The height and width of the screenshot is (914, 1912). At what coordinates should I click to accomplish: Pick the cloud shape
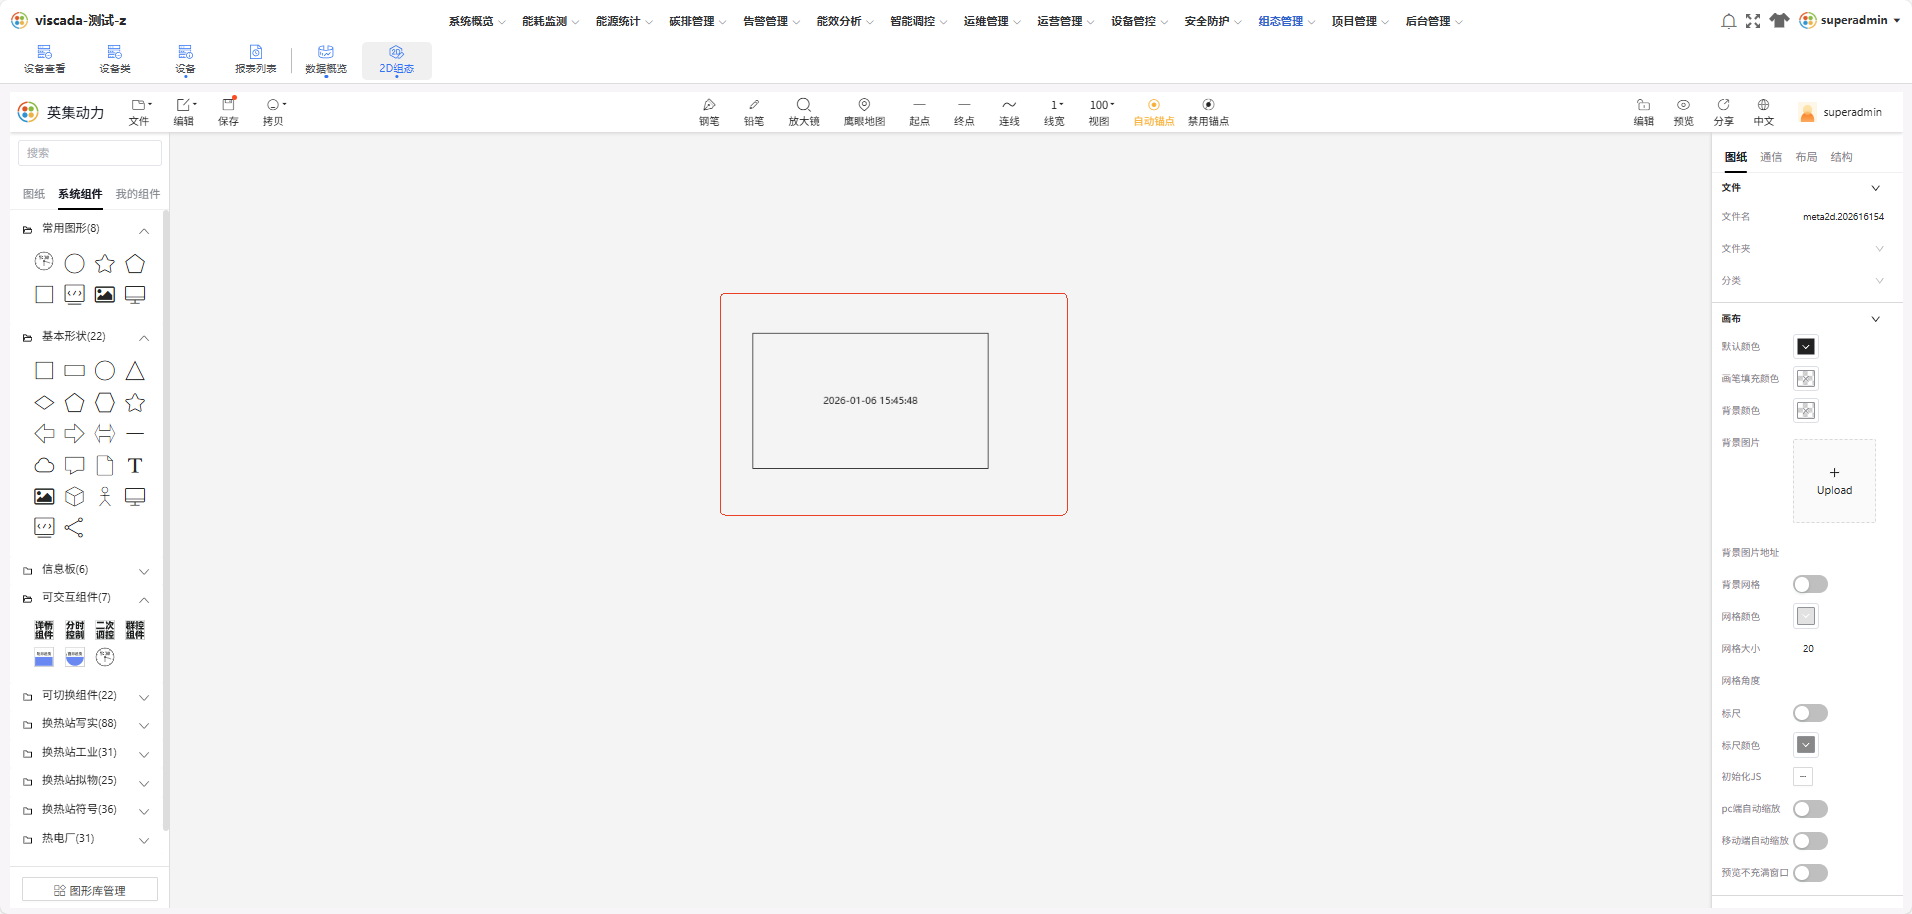click(44, 465)
